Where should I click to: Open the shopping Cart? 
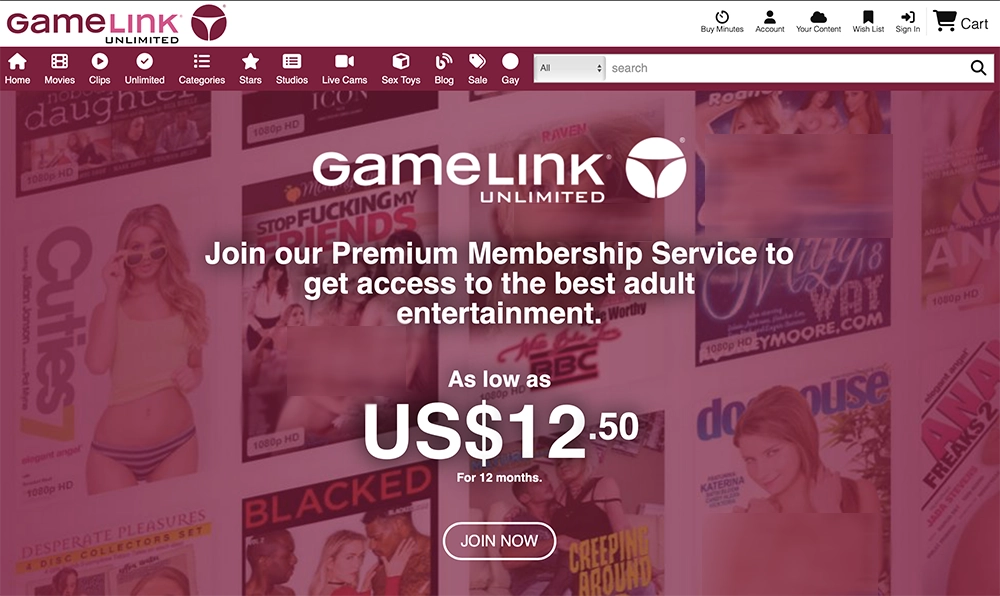[x=960, y=22]
